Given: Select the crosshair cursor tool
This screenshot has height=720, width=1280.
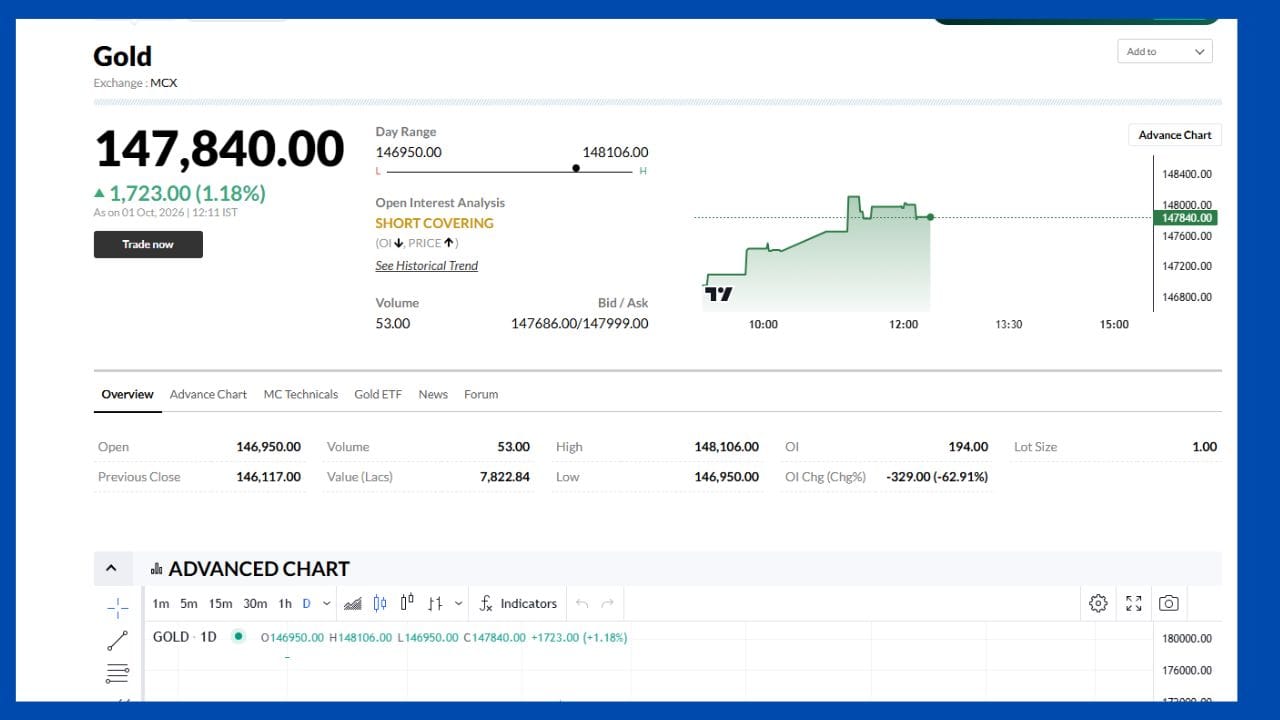Looking at the screenshot, I should [117, 607].
